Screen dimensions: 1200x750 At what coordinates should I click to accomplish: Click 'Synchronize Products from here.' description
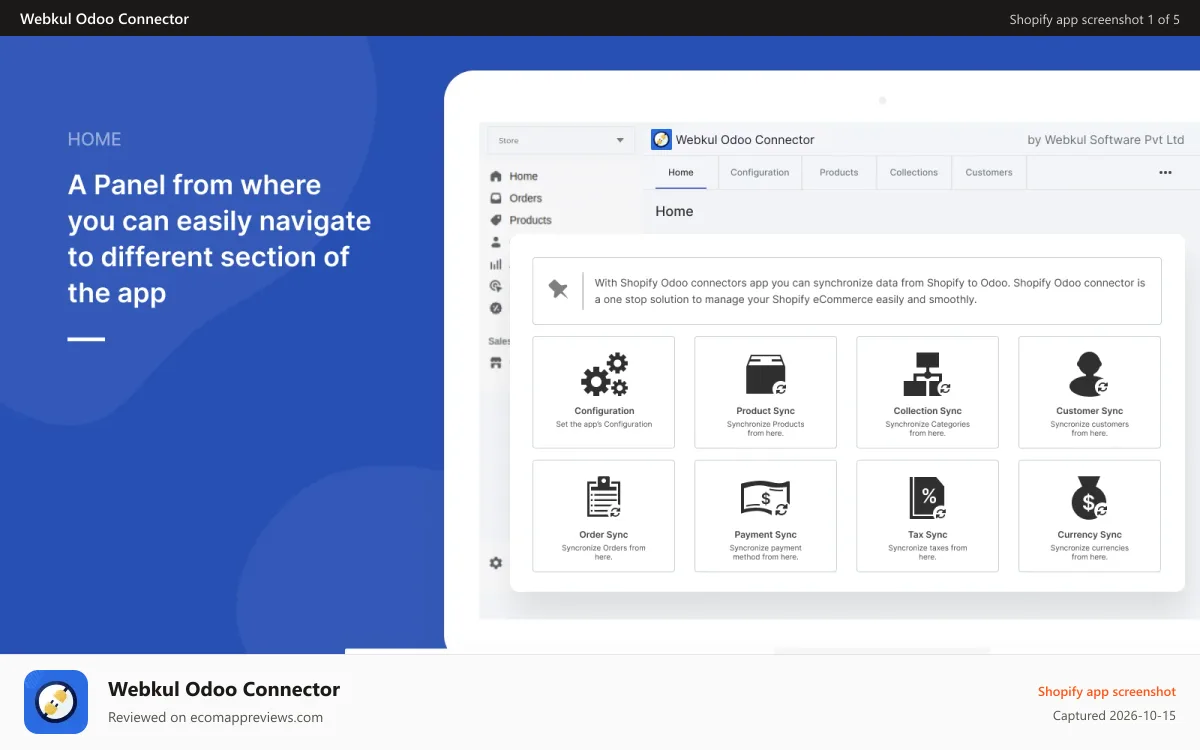click(x=766, y=429)
